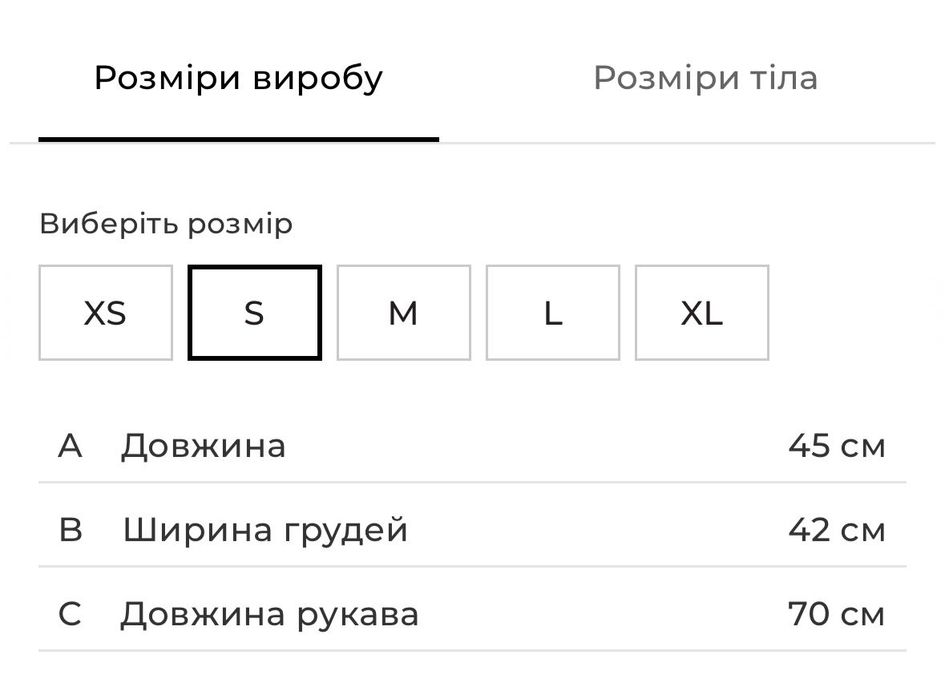This screenshot has height=700, width=945.
Task: Select the Довжина рукава label
Action: pos(269,614)
